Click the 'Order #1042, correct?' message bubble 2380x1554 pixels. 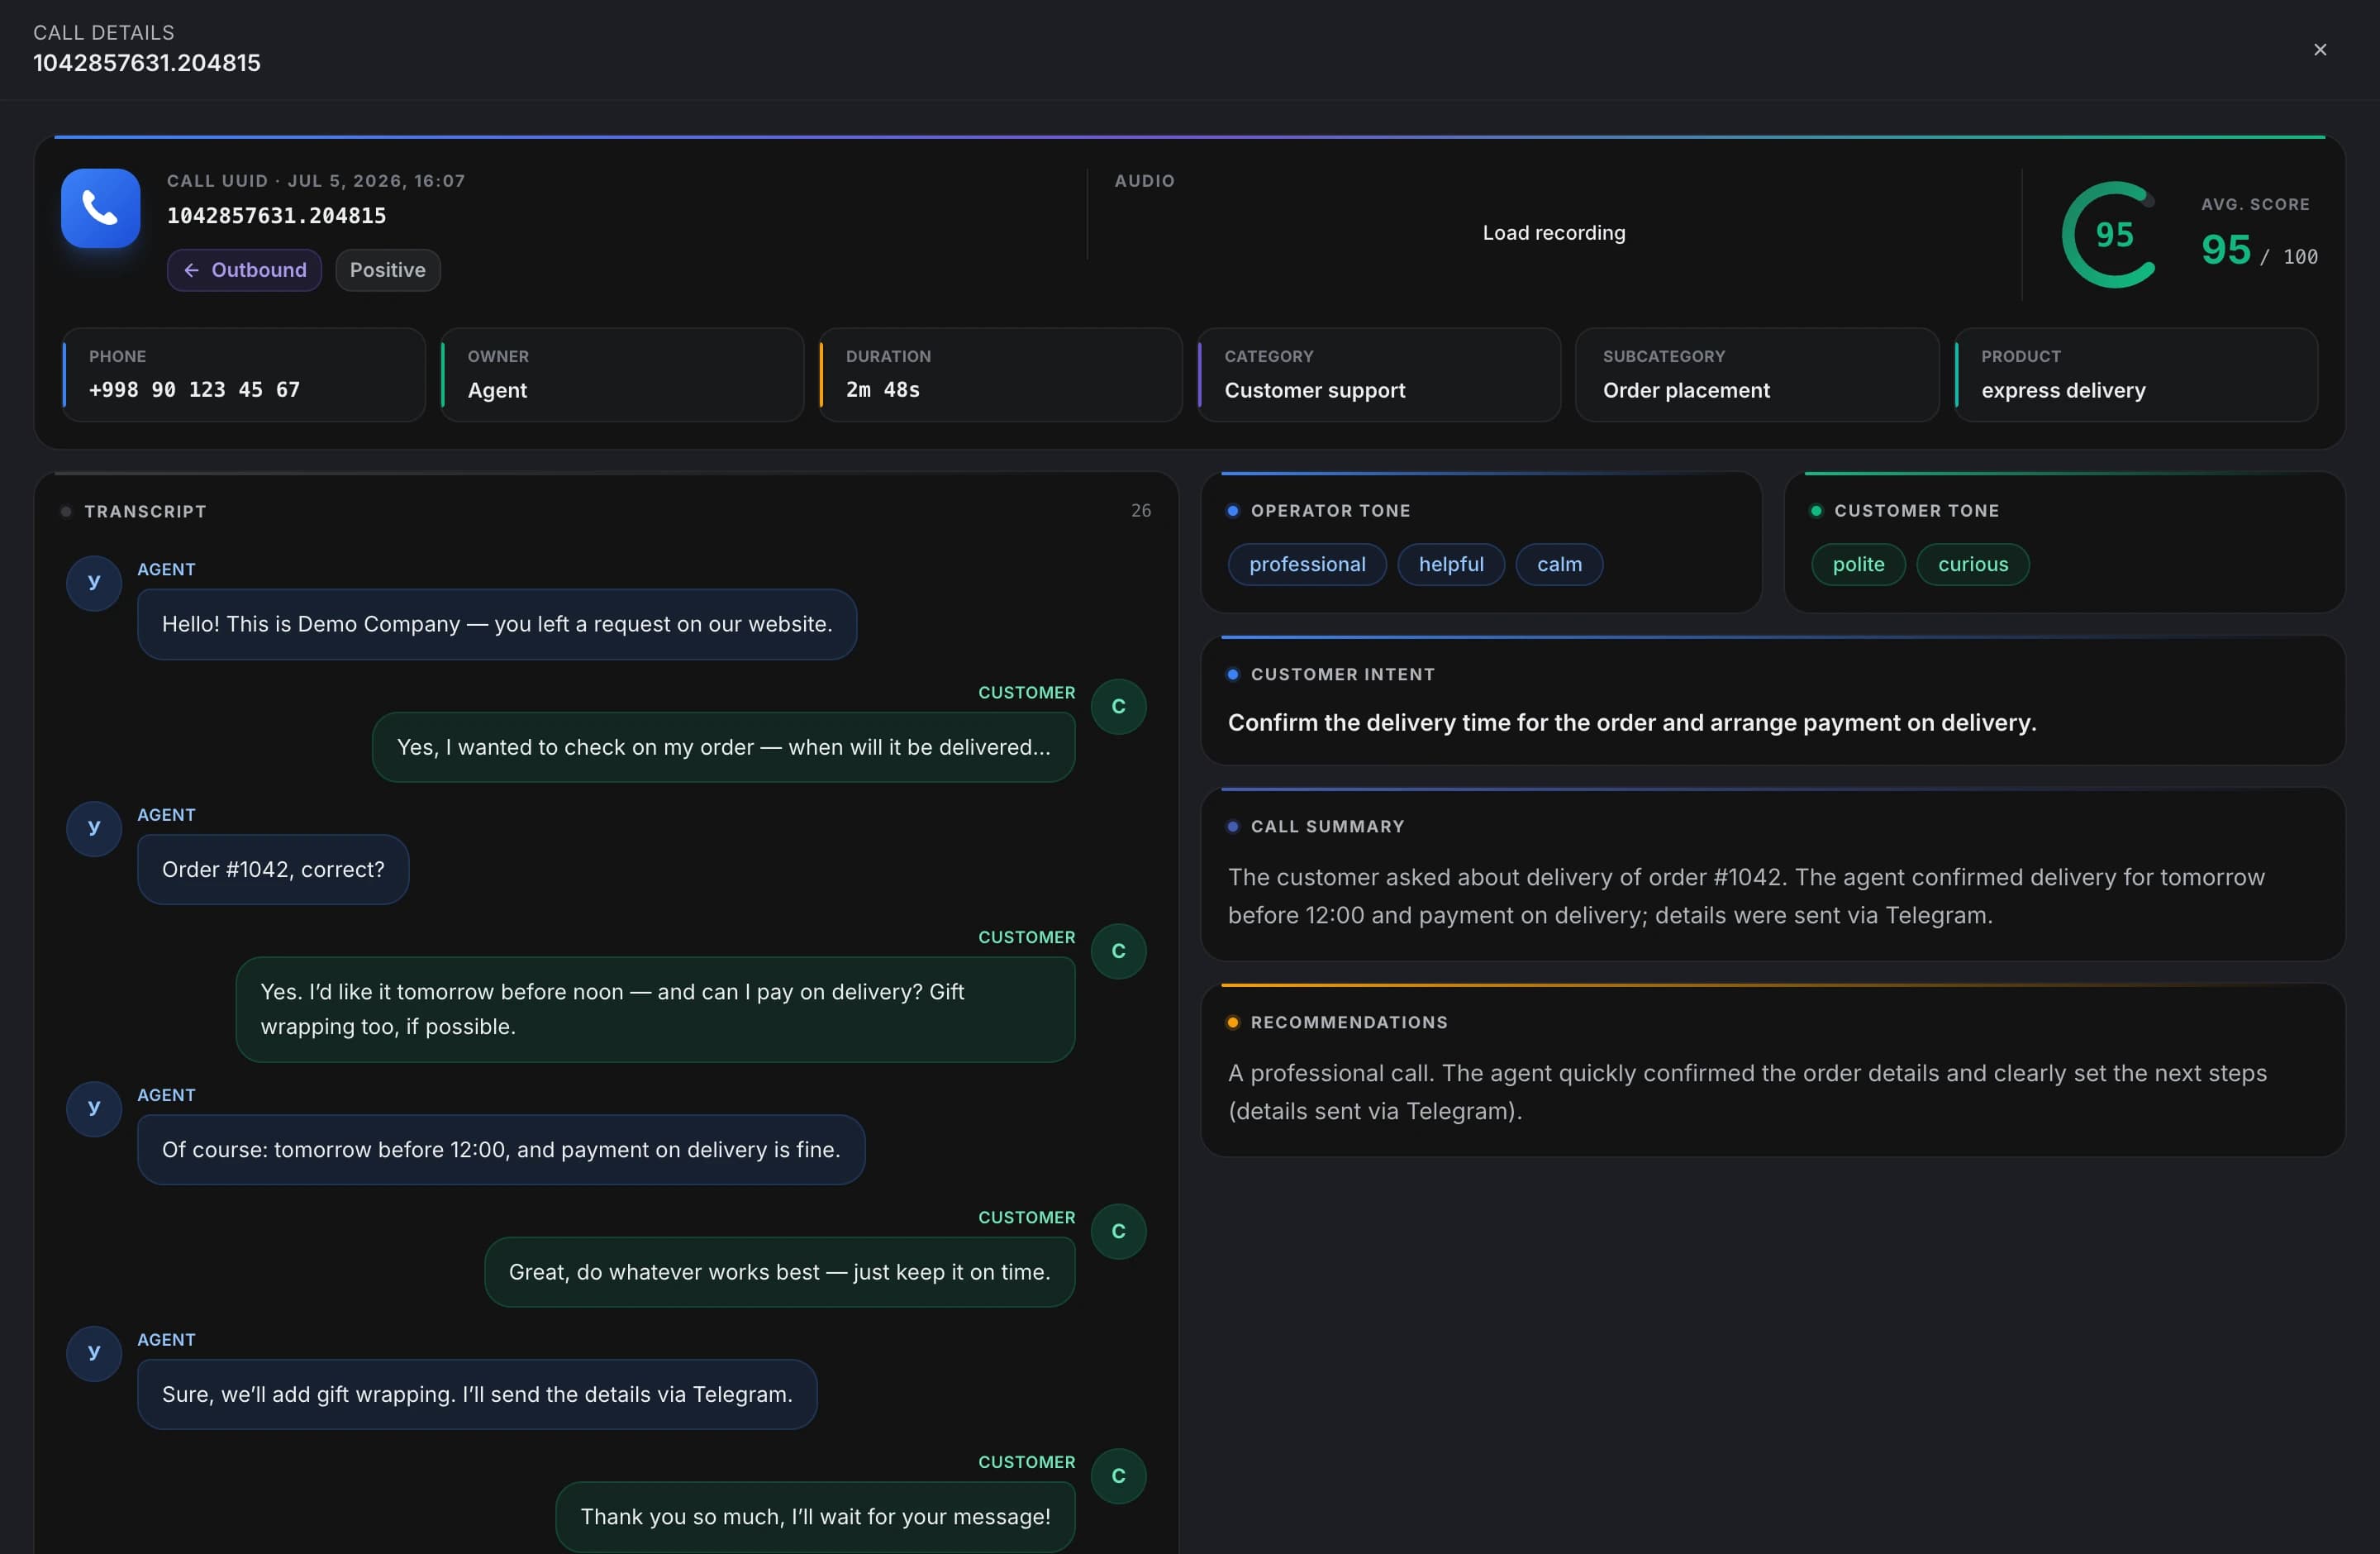[x=273, y=870]
